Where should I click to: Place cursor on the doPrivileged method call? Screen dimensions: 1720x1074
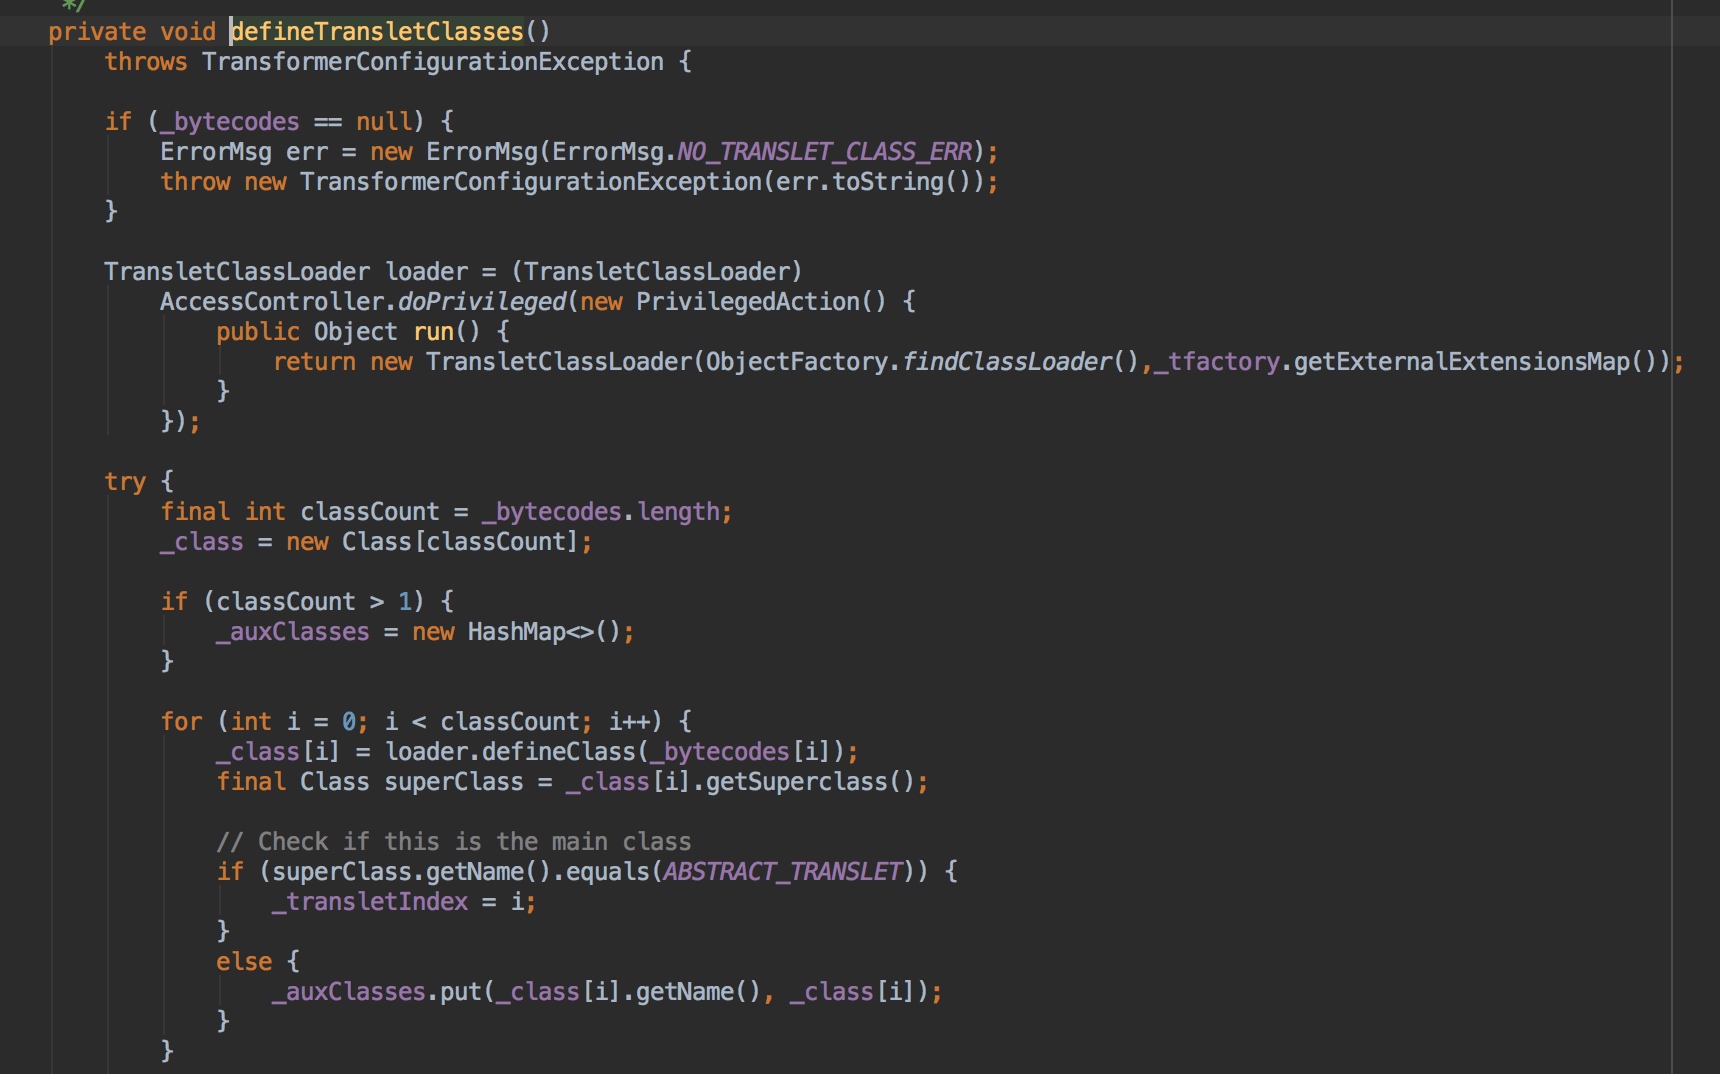[482, 302]
